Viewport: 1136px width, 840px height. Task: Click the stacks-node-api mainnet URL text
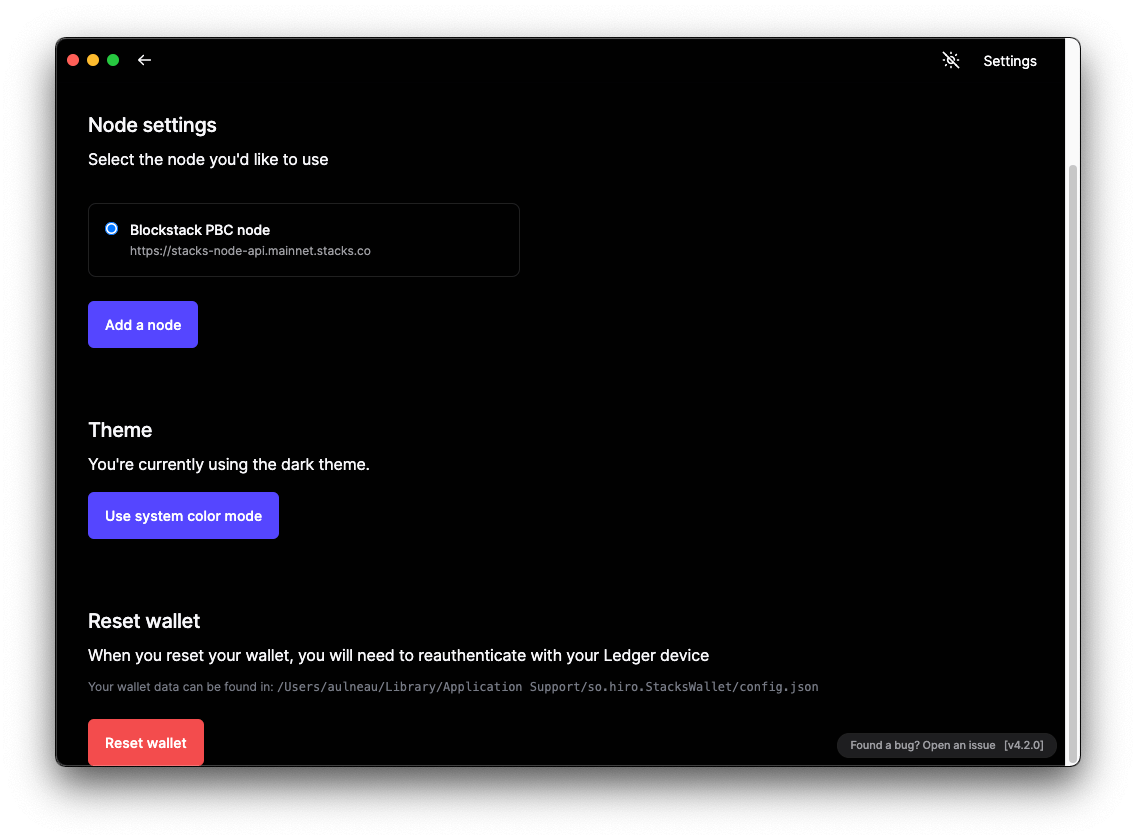(x=250, y=251)
